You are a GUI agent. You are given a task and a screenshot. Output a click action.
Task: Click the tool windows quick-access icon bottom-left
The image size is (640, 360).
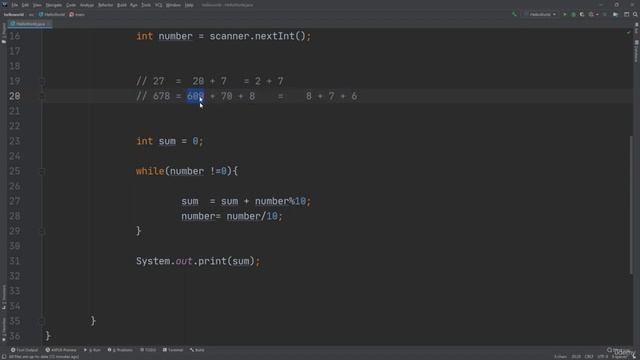[4, 357]
